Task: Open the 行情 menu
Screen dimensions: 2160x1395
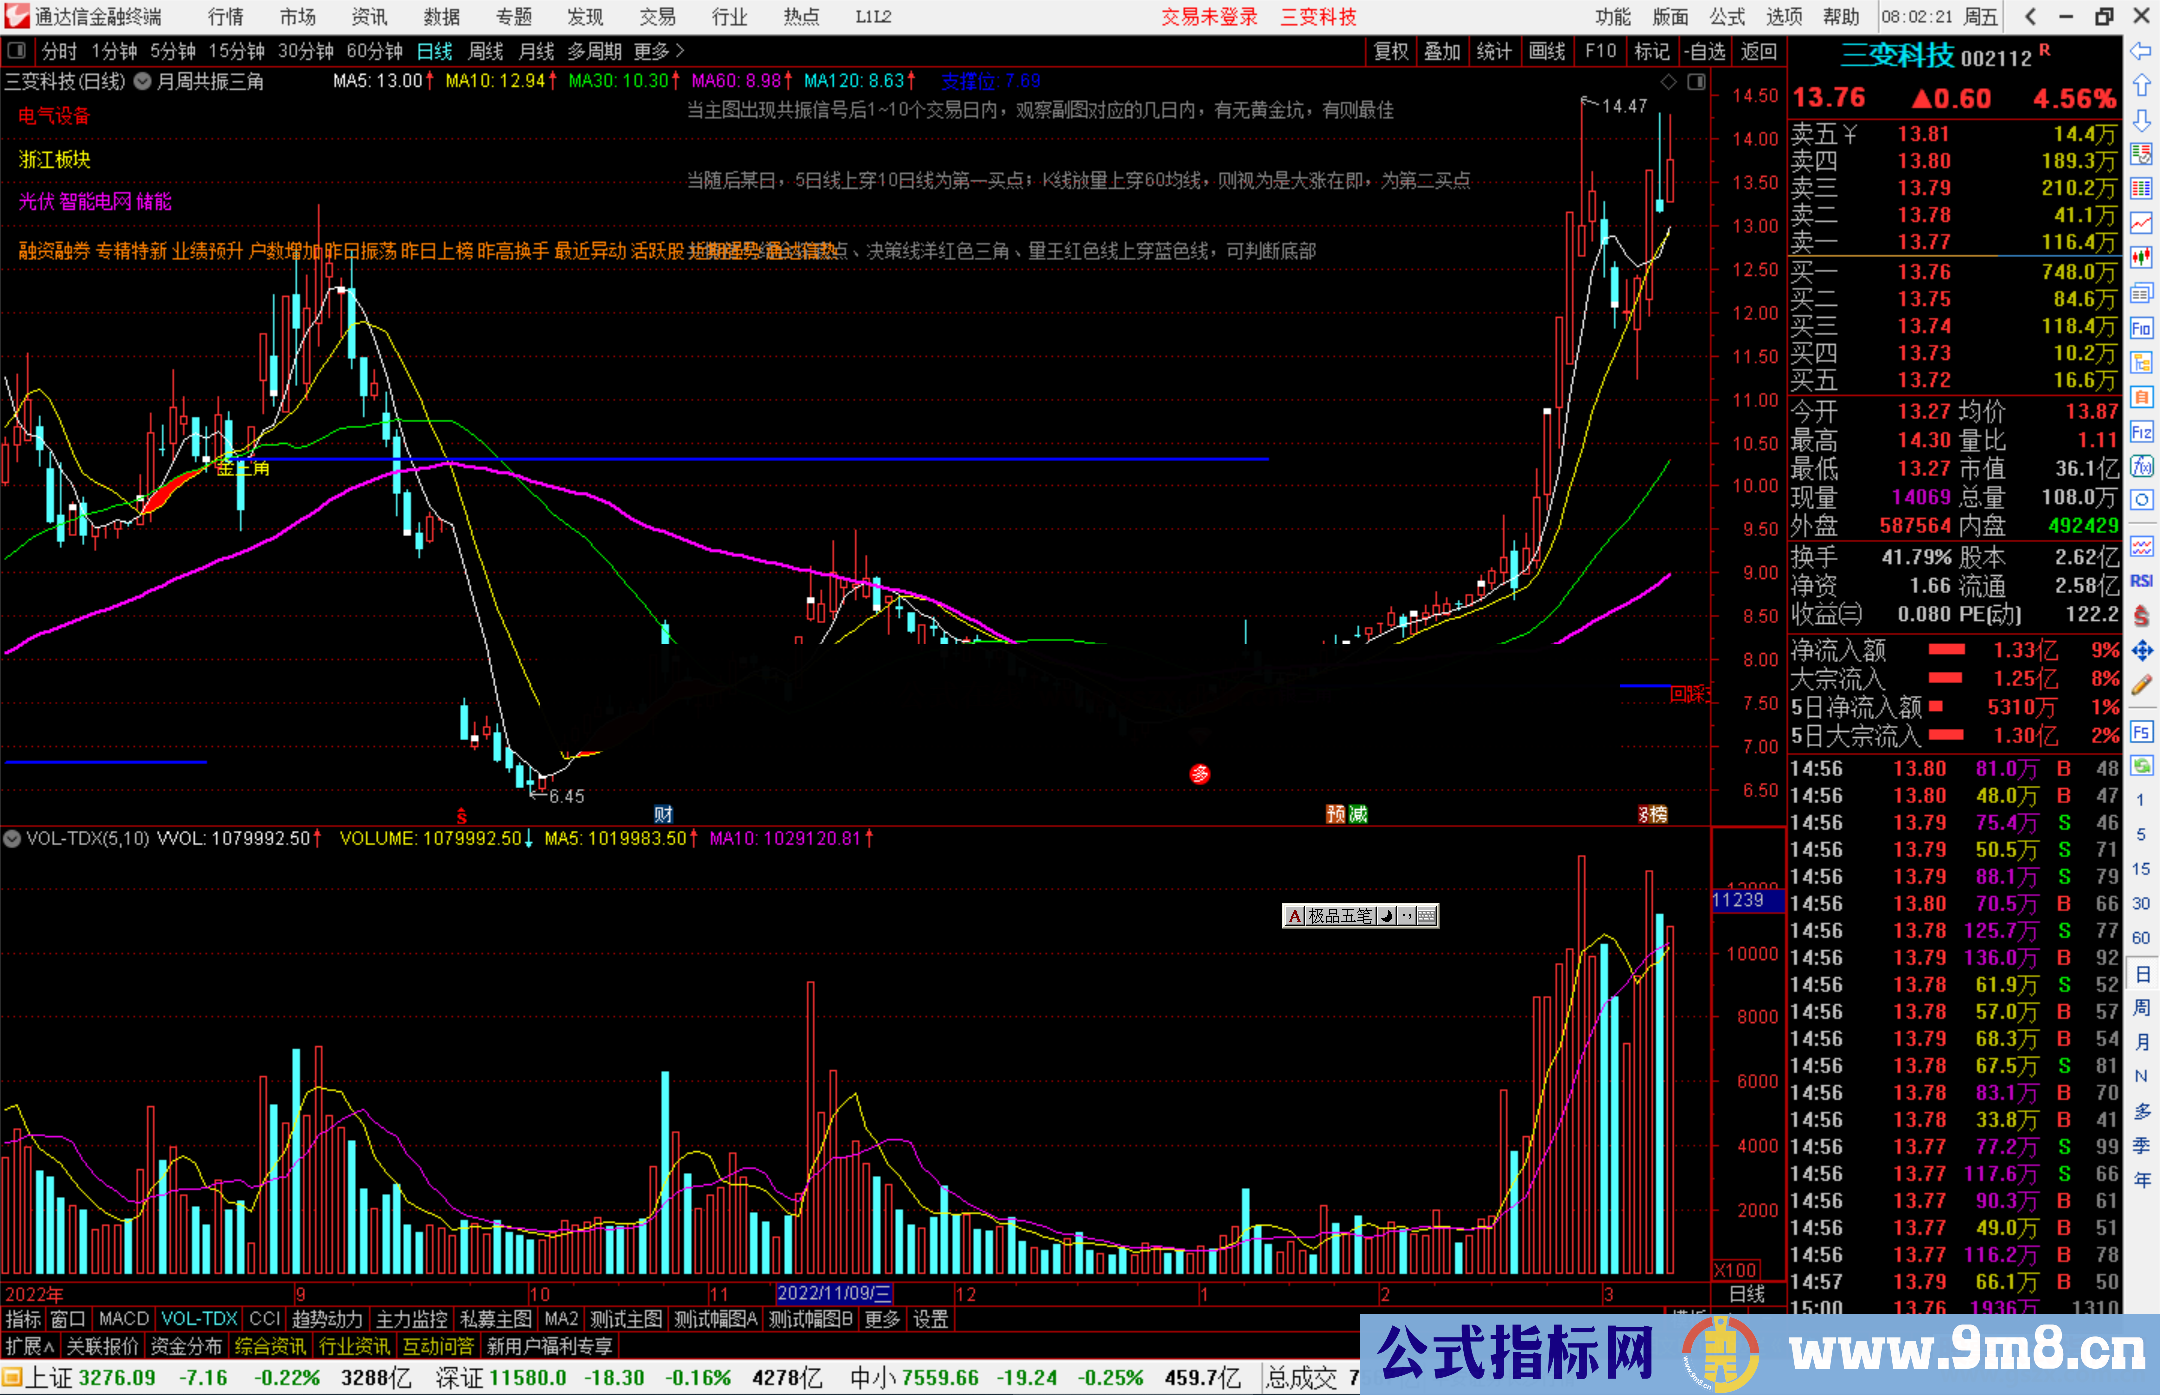Action: tap(225, 17)
